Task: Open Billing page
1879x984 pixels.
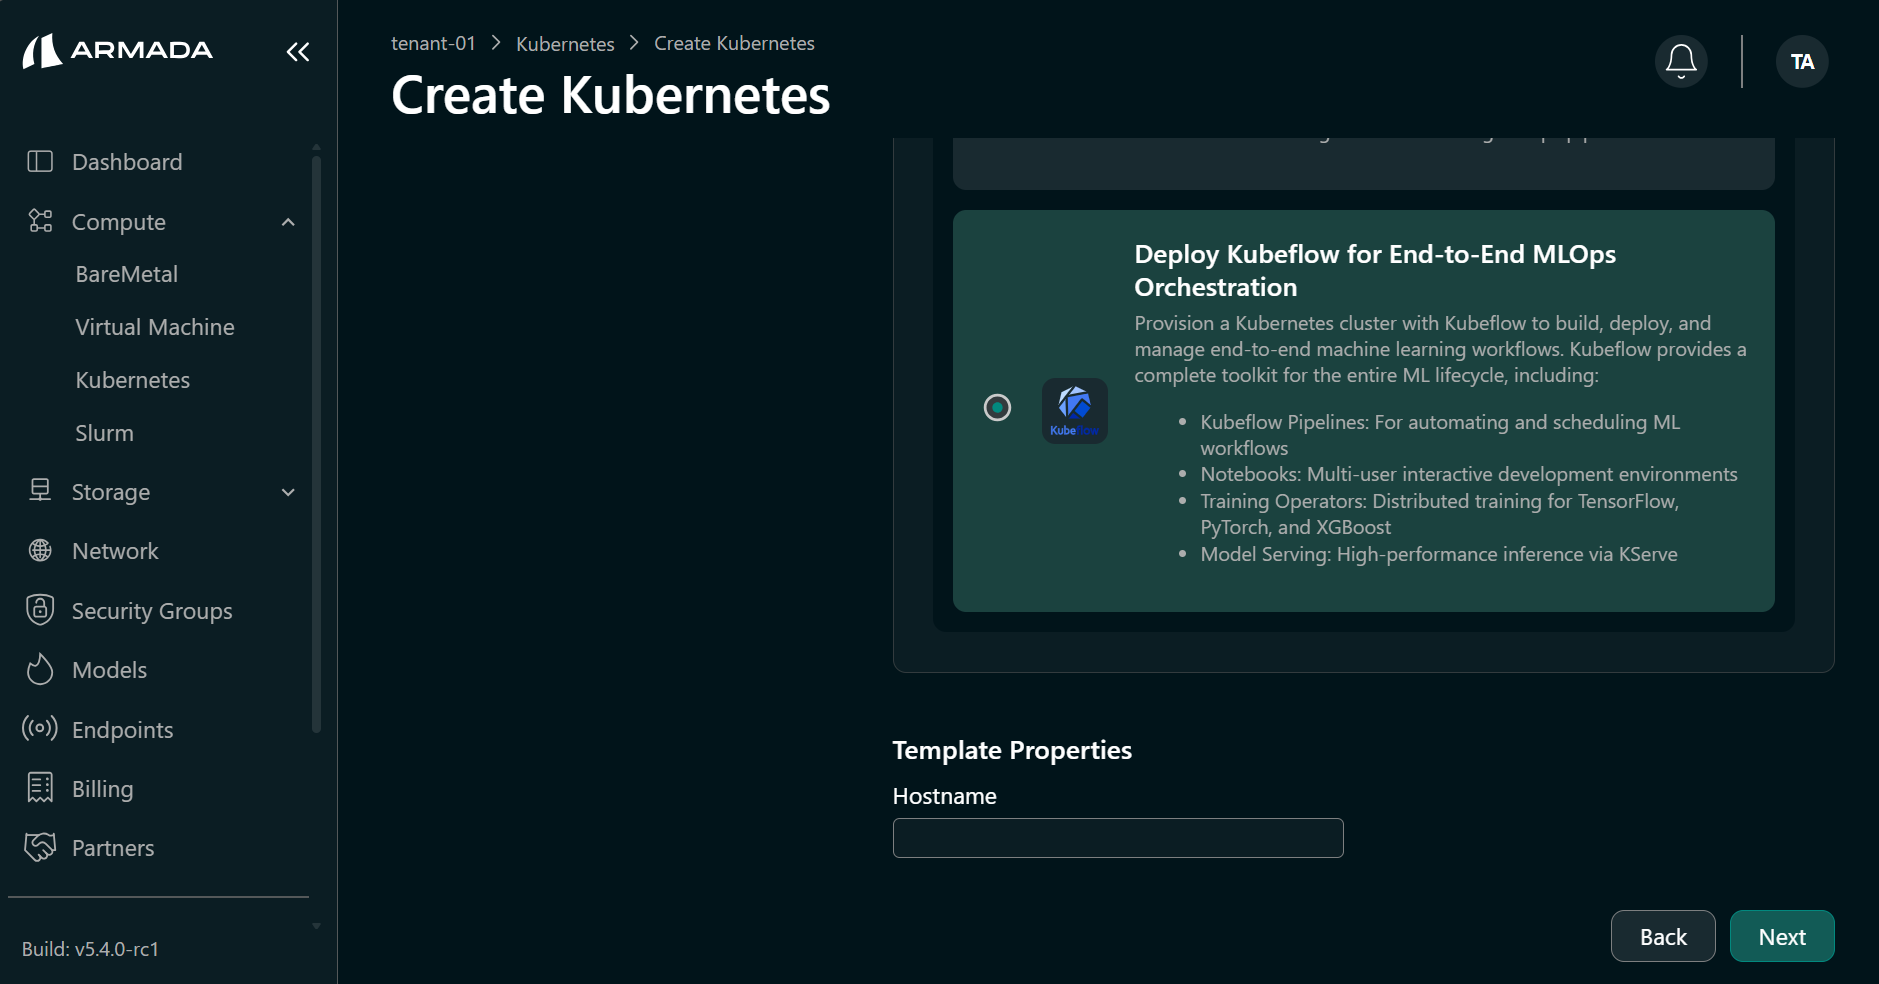Action: 103,789
